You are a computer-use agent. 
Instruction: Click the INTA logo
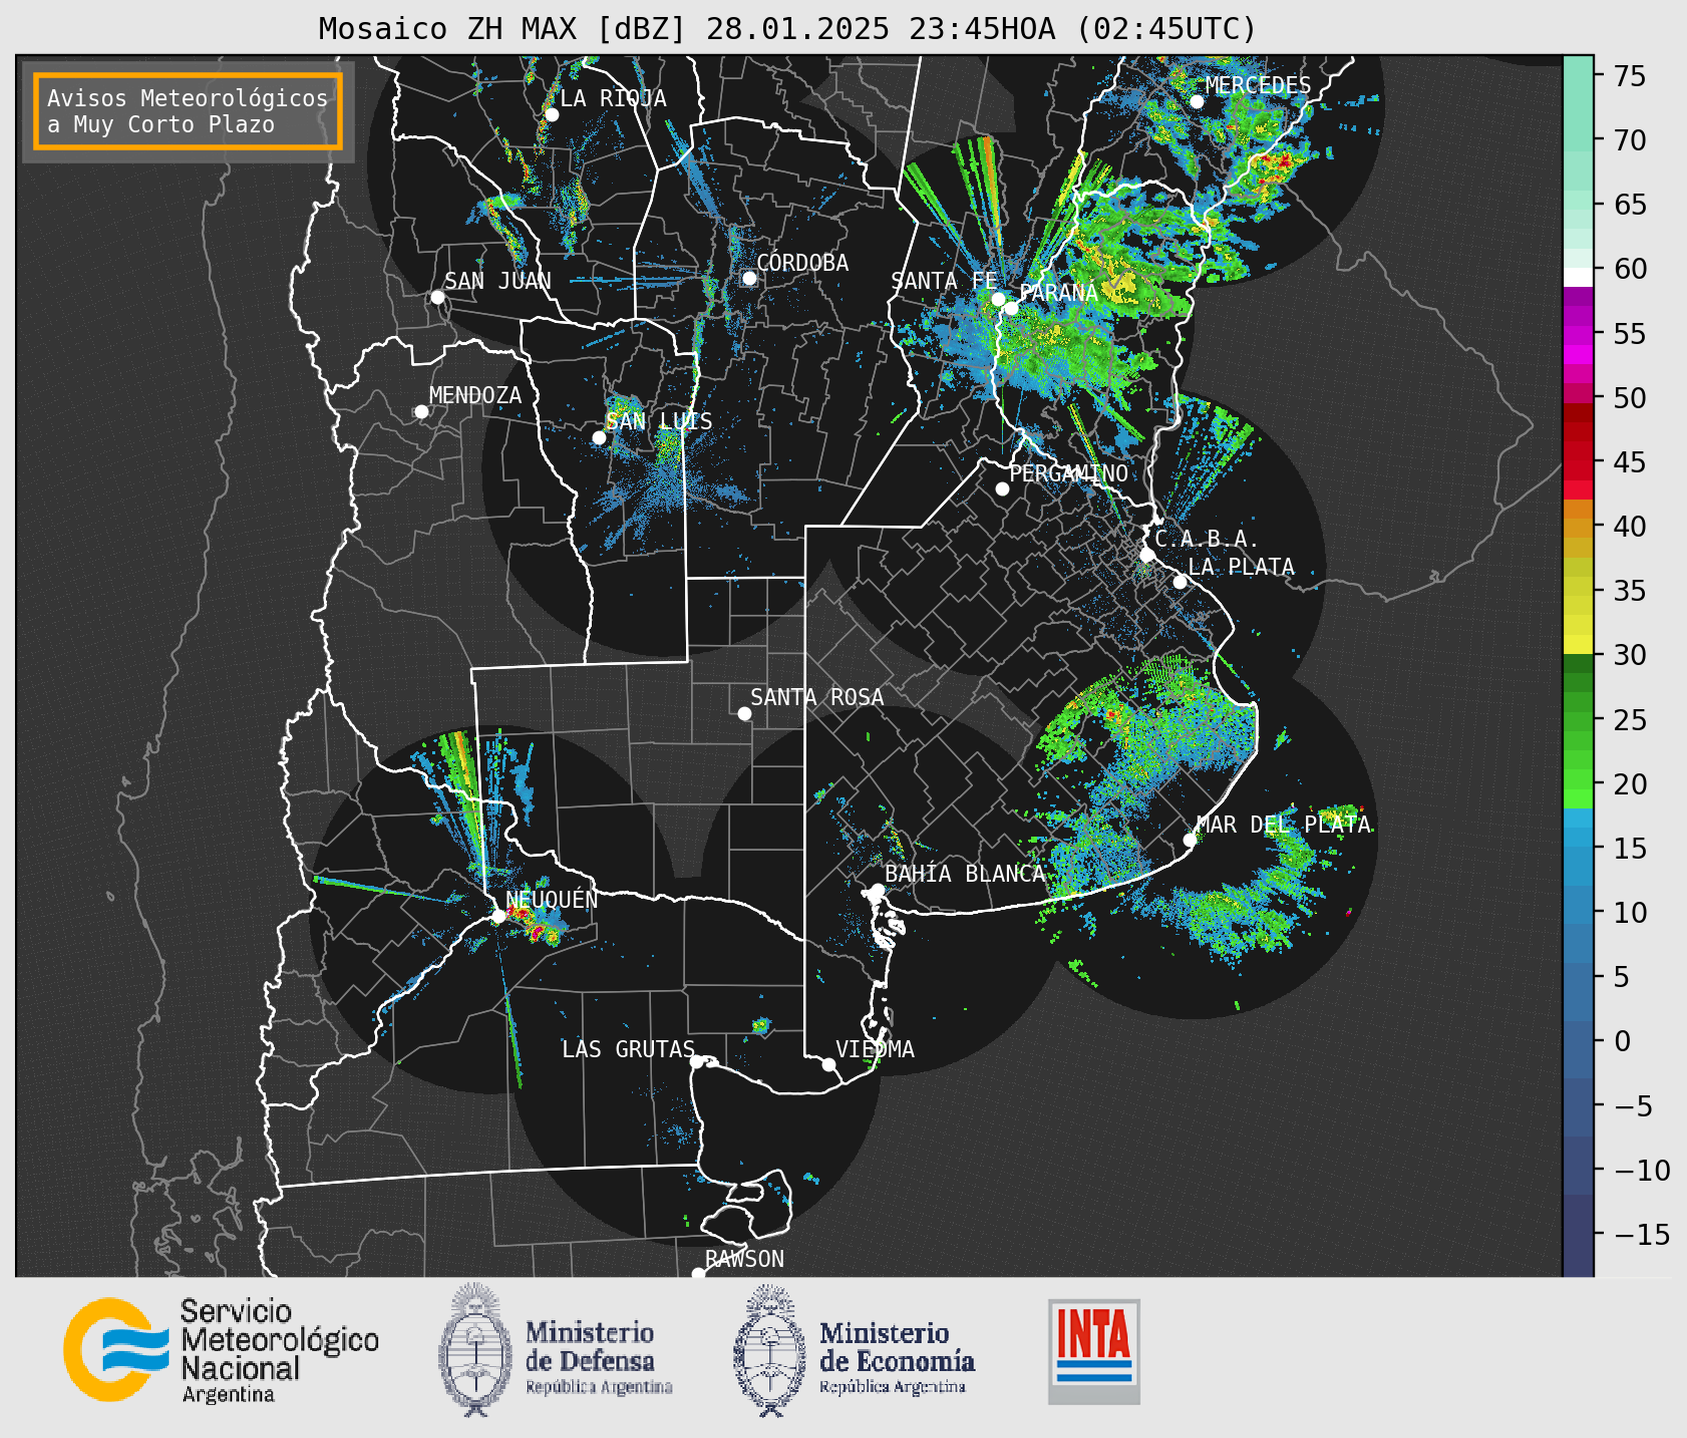pos(1094,1351)
